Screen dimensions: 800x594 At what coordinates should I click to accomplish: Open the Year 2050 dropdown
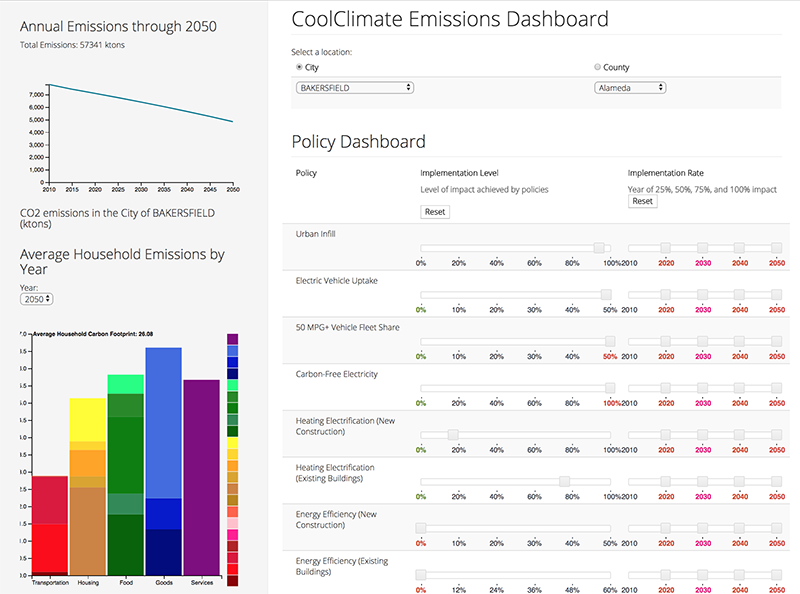coord(36,299)
